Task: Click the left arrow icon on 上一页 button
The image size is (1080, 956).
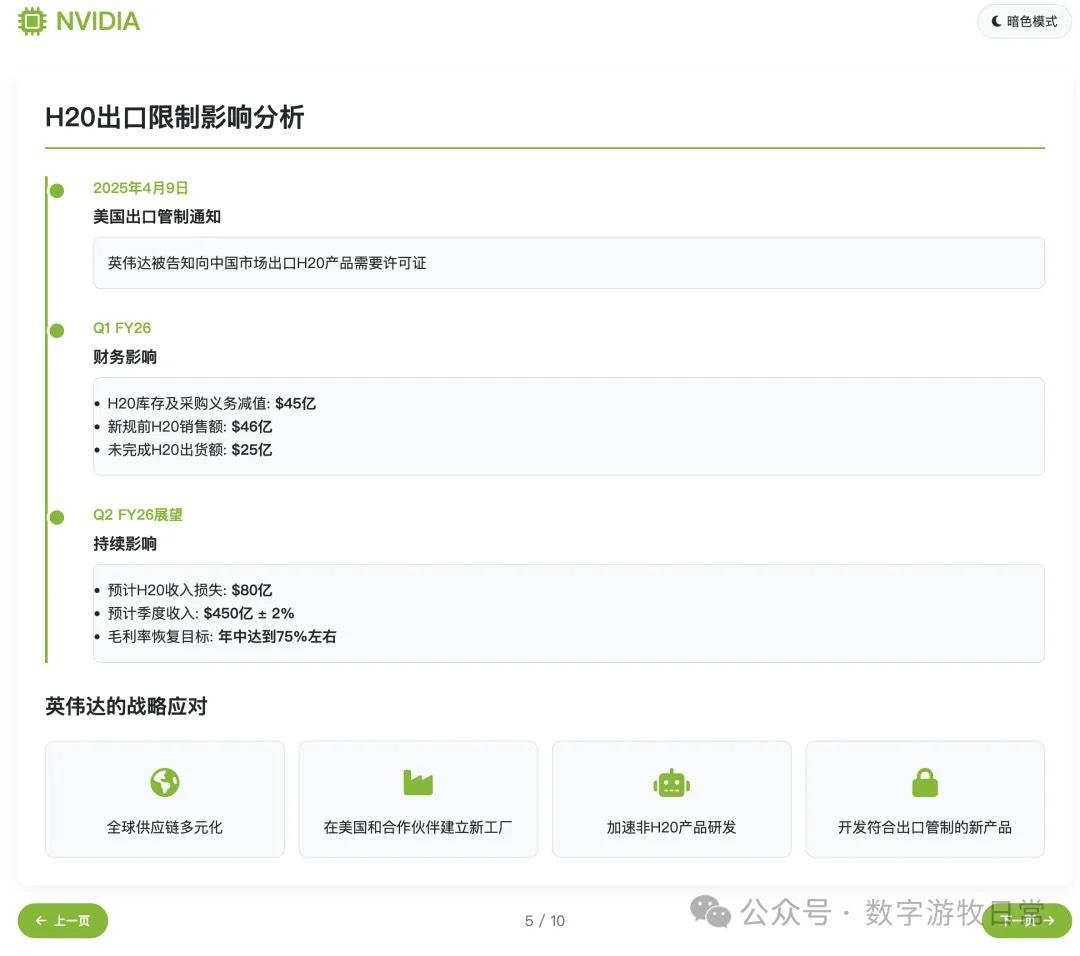Action: tap(40, 920)
